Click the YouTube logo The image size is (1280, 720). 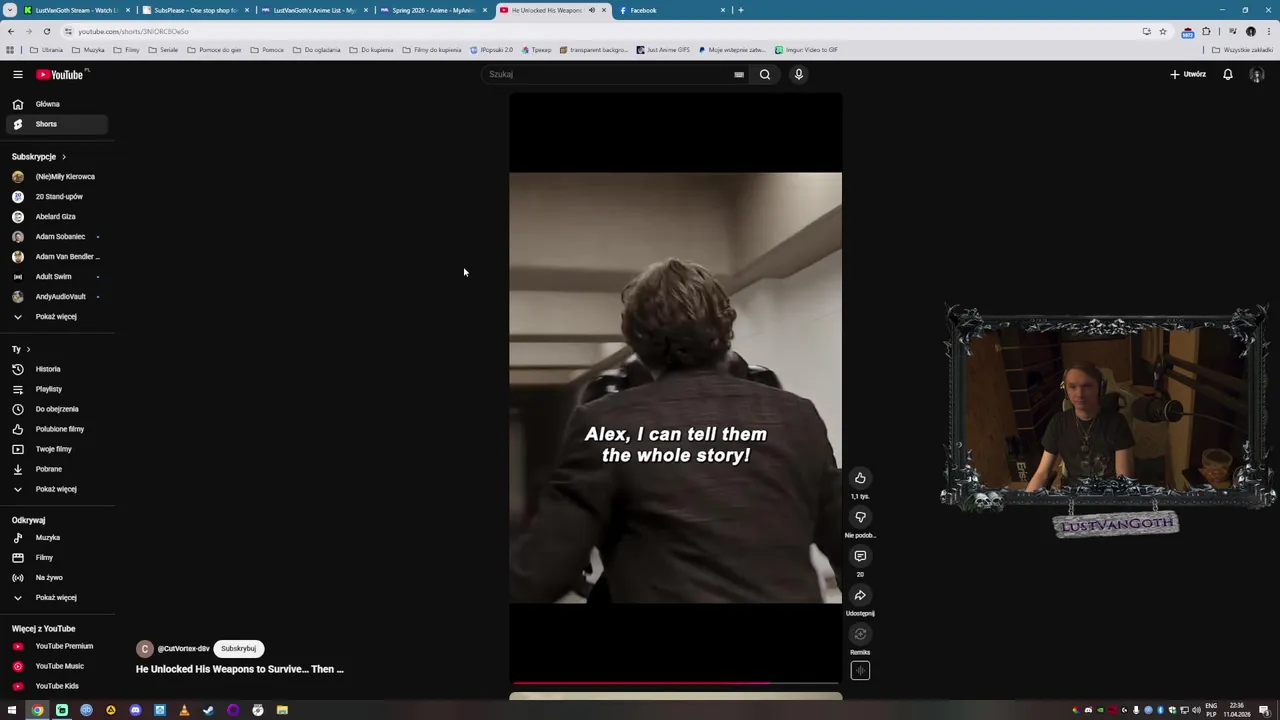pyautogui.click(x=61, y=74)
